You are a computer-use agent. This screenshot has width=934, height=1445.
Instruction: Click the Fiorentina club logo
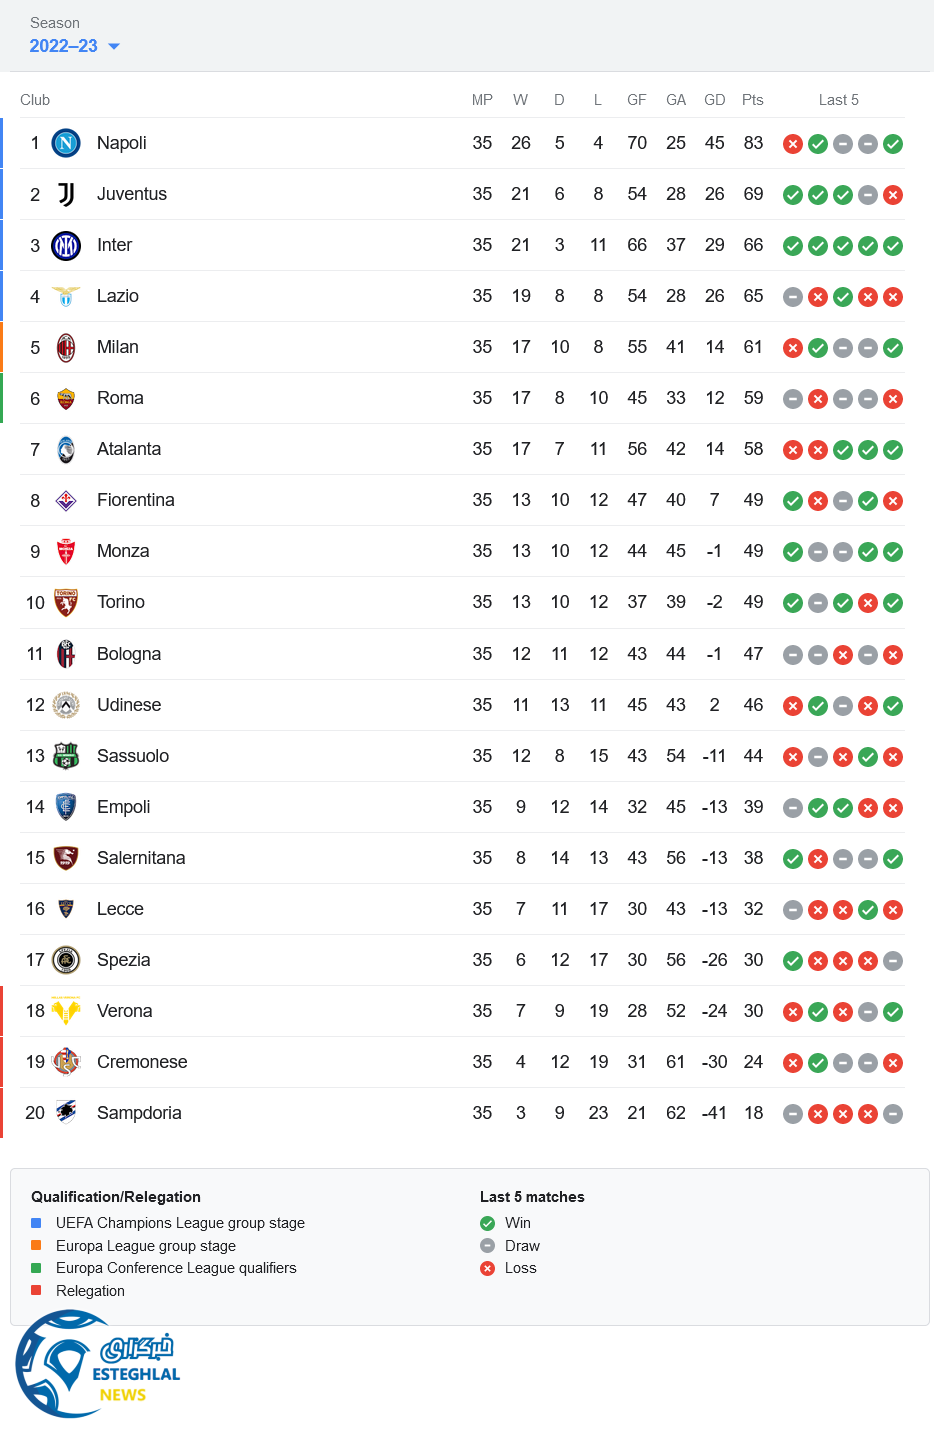(x=66, y=500)
